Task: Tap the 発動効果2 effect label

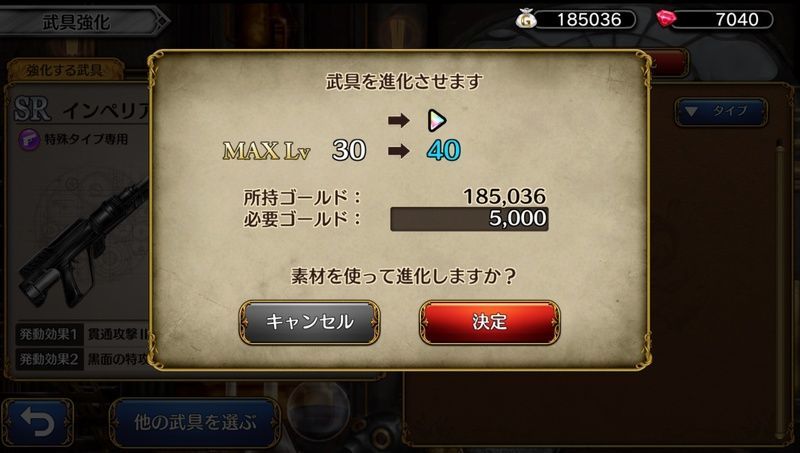Action: coord(48,360)
